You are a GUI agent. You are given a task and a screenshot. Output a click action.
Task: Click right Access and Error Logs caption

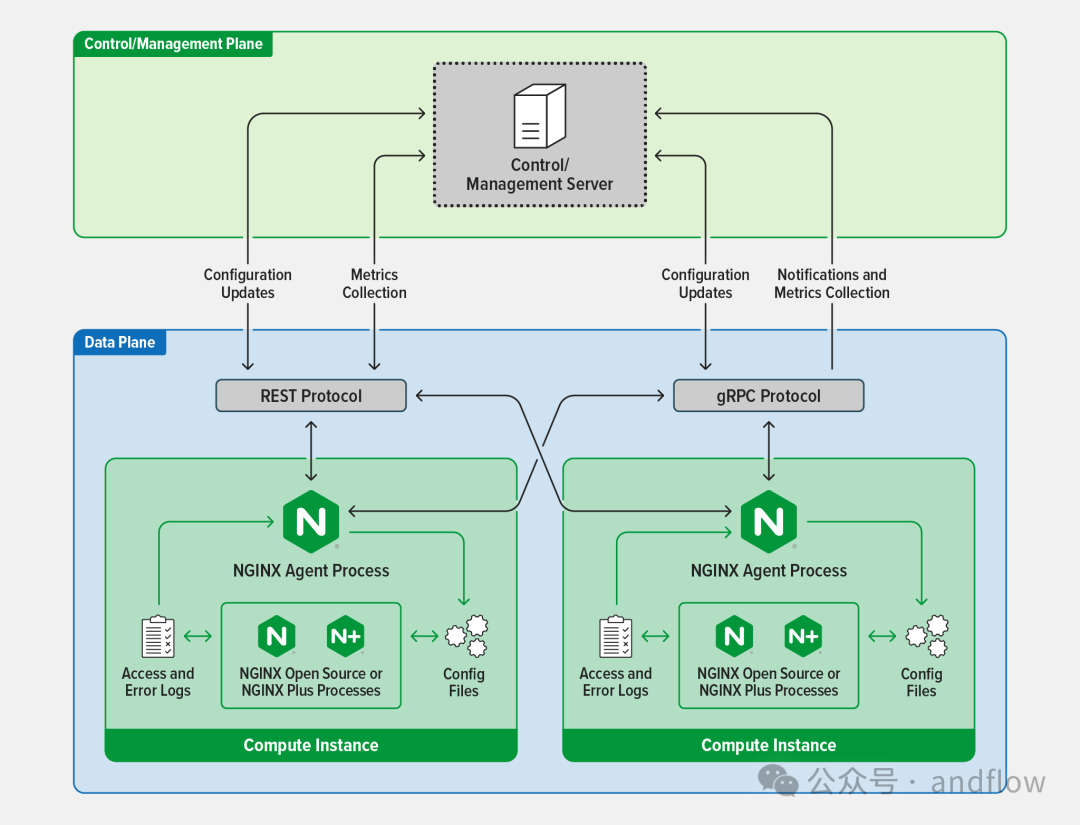pos(616,682)
